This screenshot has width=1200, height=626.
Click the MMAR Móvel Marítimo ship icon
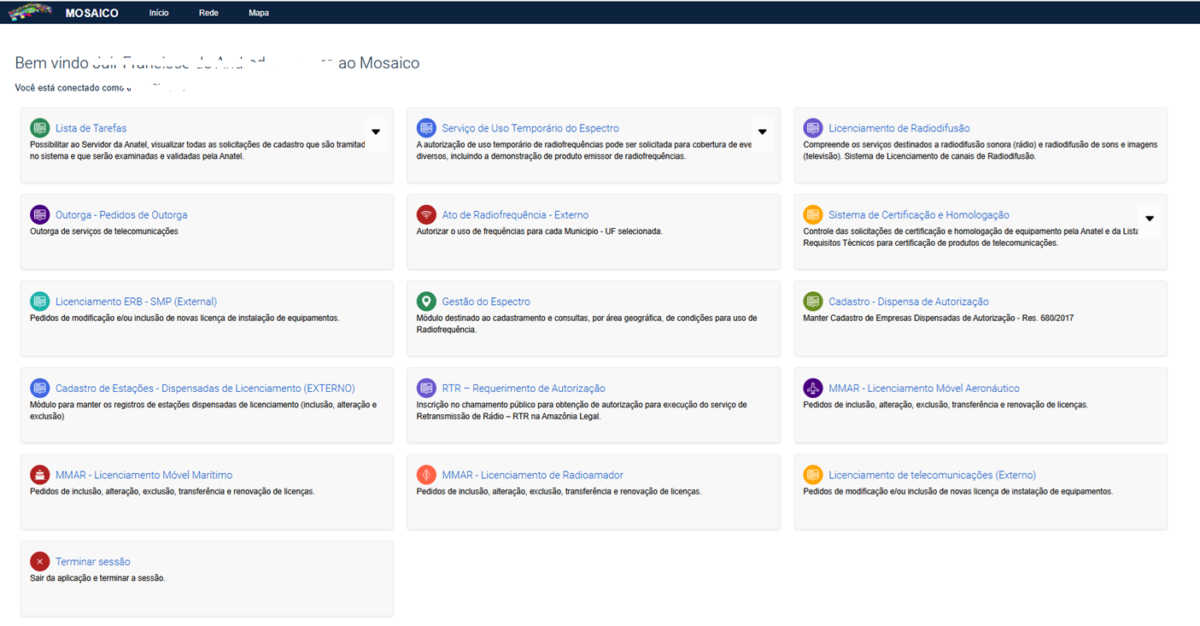click(x=39, y=475)
